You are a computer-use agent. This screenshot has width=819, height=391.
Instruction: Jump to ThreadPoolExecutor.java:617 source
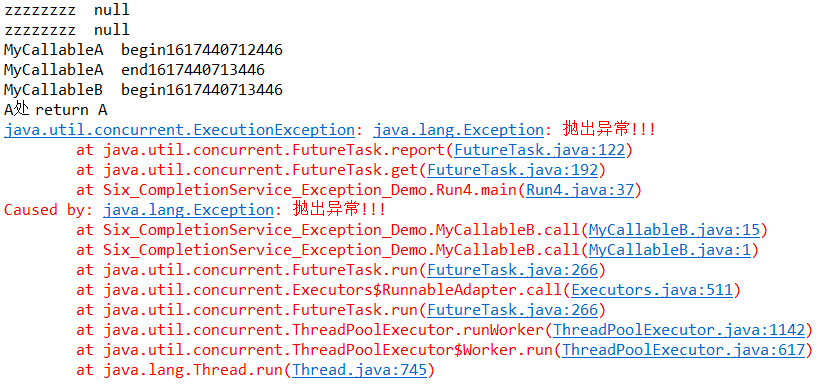tap(684, 350)
